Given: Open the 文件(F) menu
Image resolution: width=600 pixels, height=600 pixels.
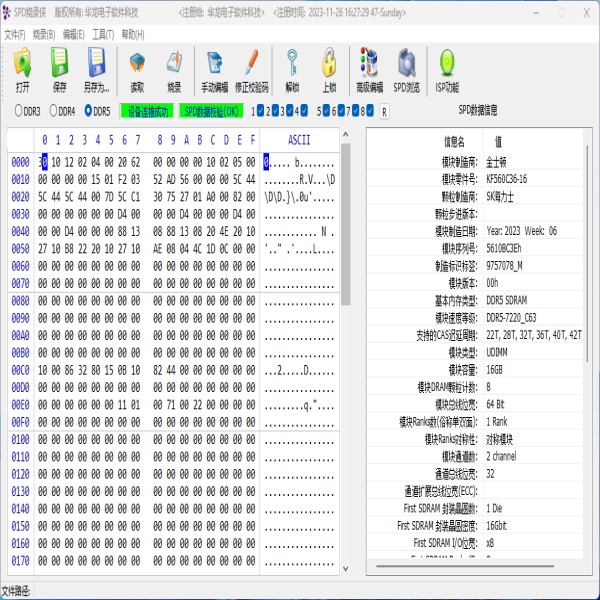Looking at the screenshot, I should [15, 35].
